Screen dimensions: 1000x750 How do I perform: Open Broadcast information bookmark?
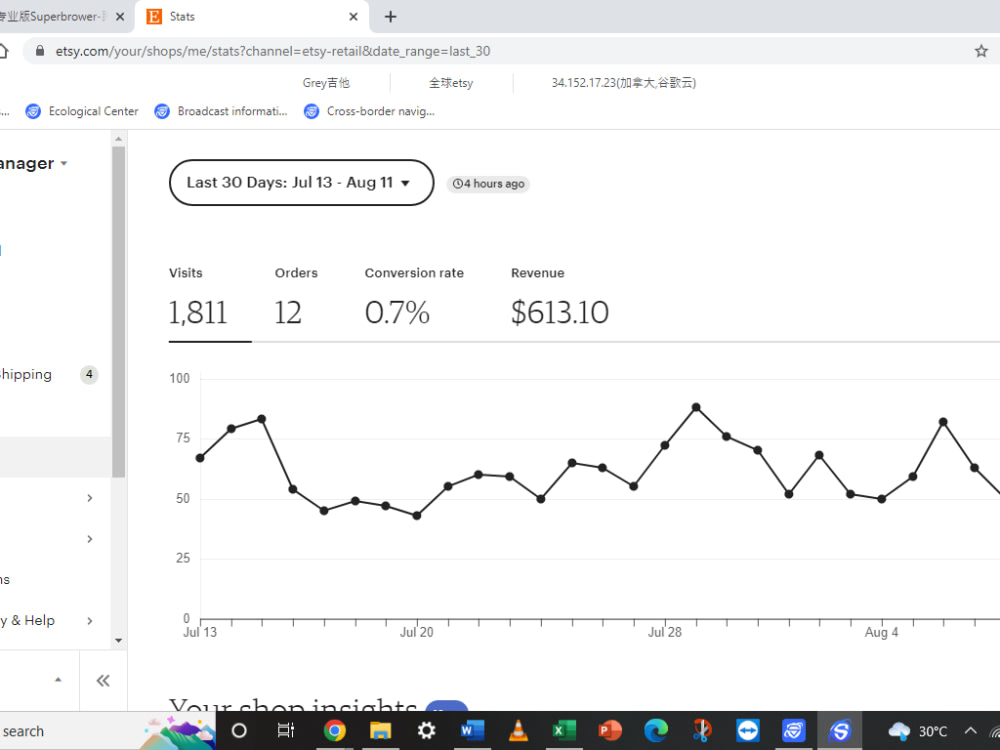click(x=221, y=111)
